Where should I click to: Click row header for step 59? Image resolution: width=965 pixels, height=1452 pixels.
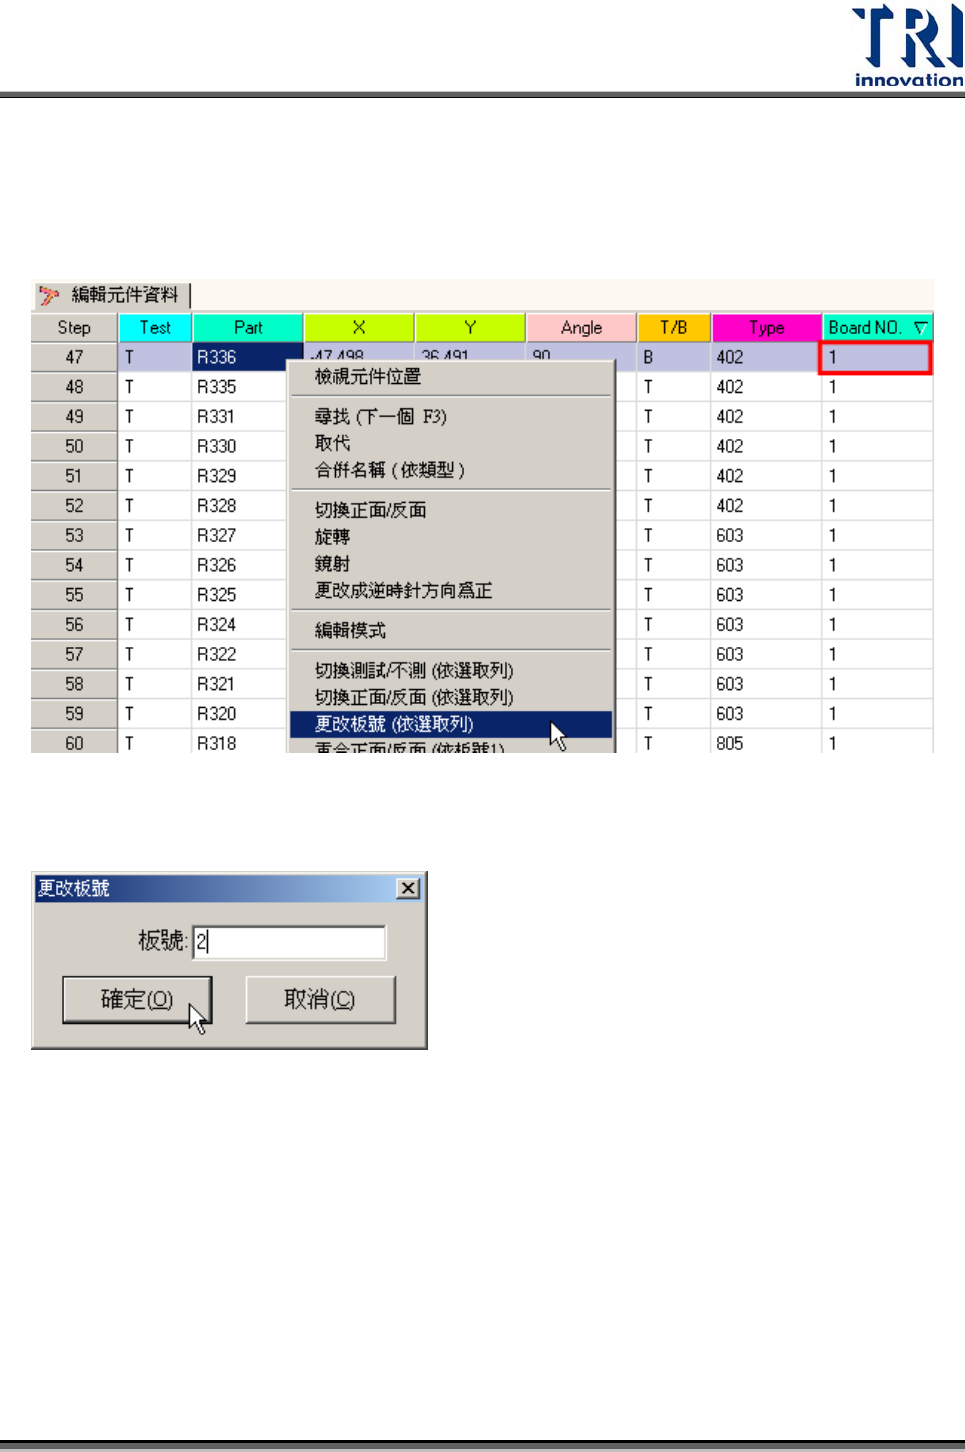(74, 714)
